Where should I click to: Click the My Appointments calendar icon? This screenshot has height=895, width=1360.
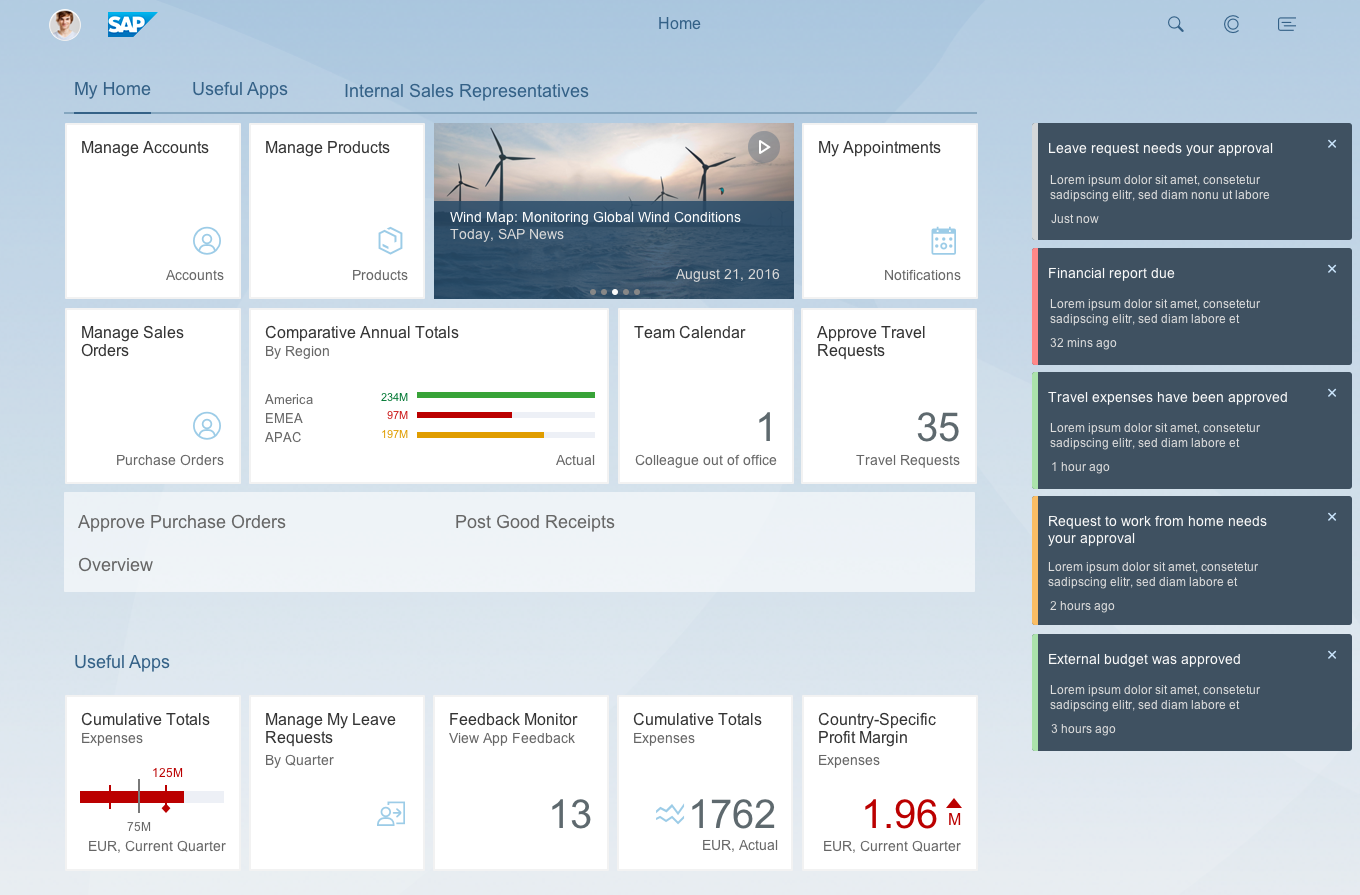943,241
